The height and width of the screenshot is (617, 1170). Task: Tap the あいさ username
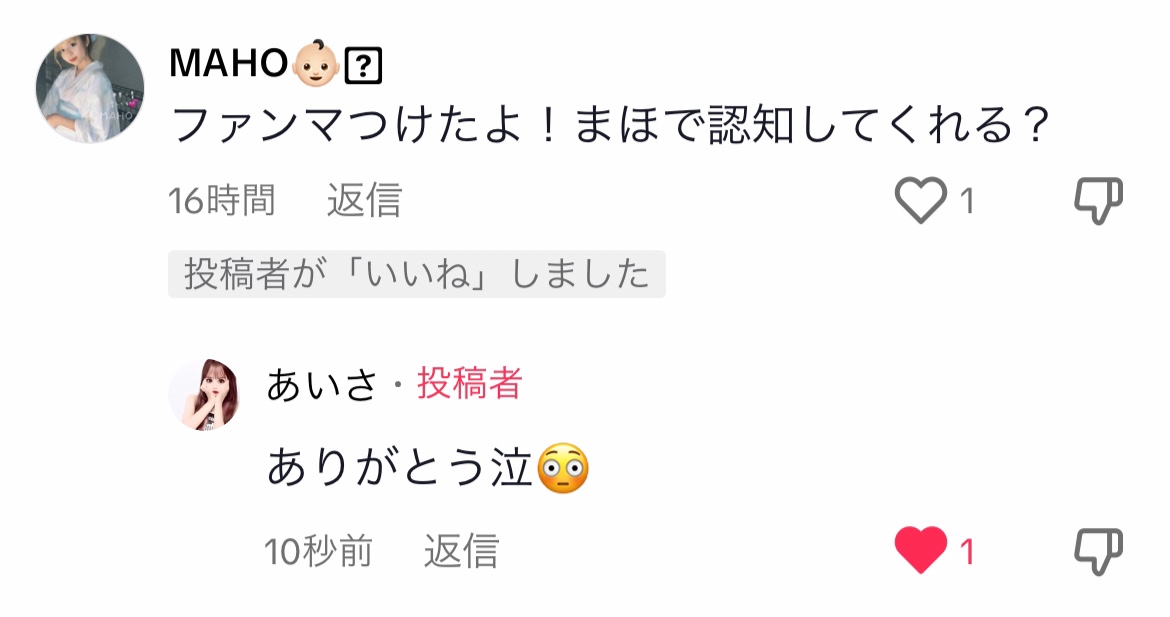click(x=322, y=385)
